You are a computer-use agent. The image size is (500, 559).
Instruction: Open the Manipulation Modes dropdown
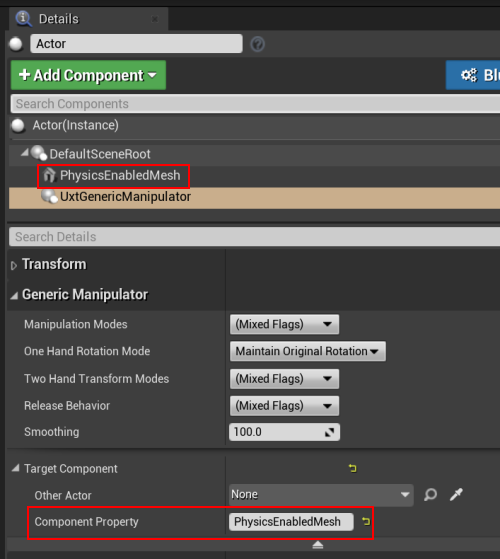[284, 324]
